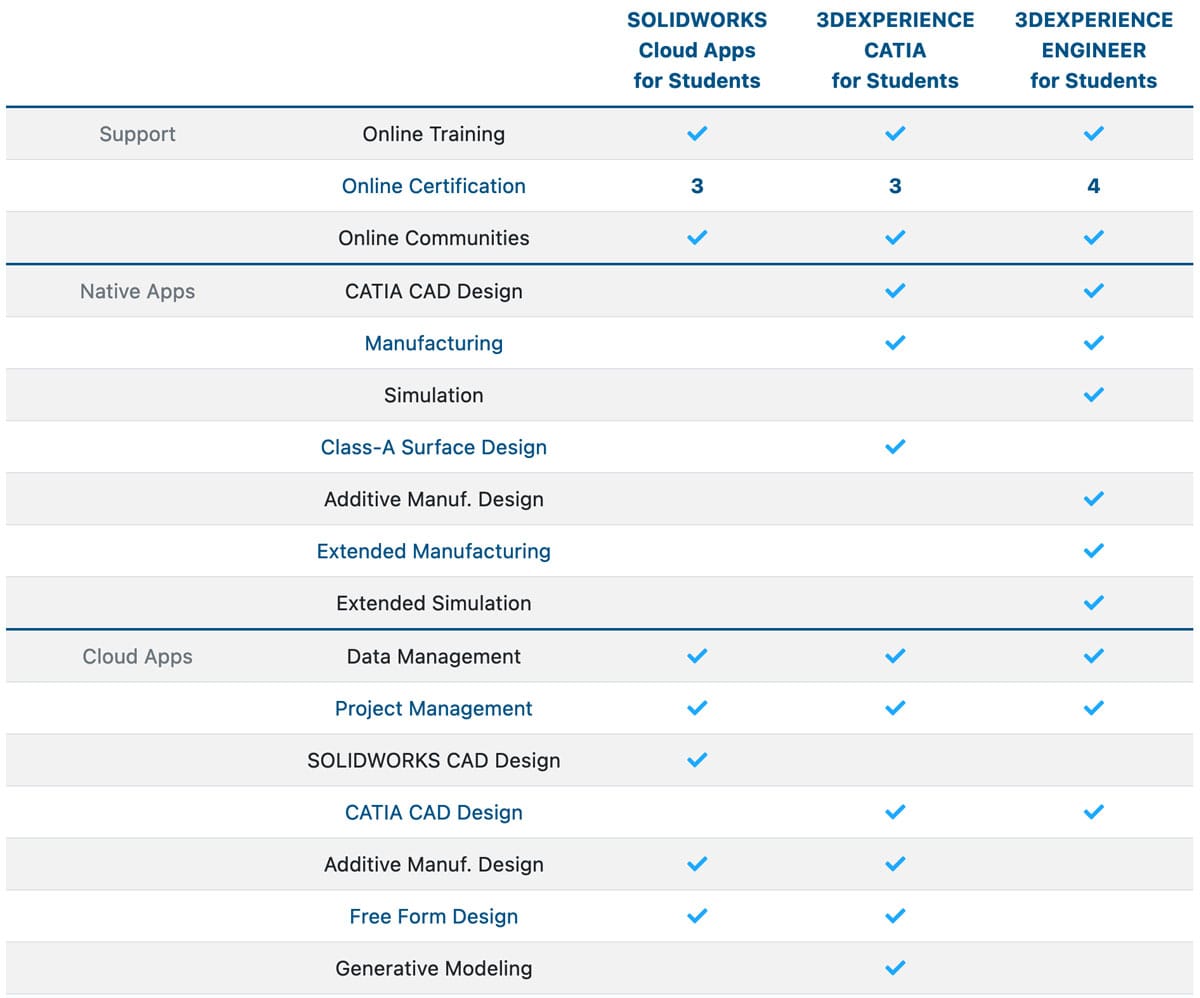
Task: Open the Project Management link
Action: pos(433,708)
